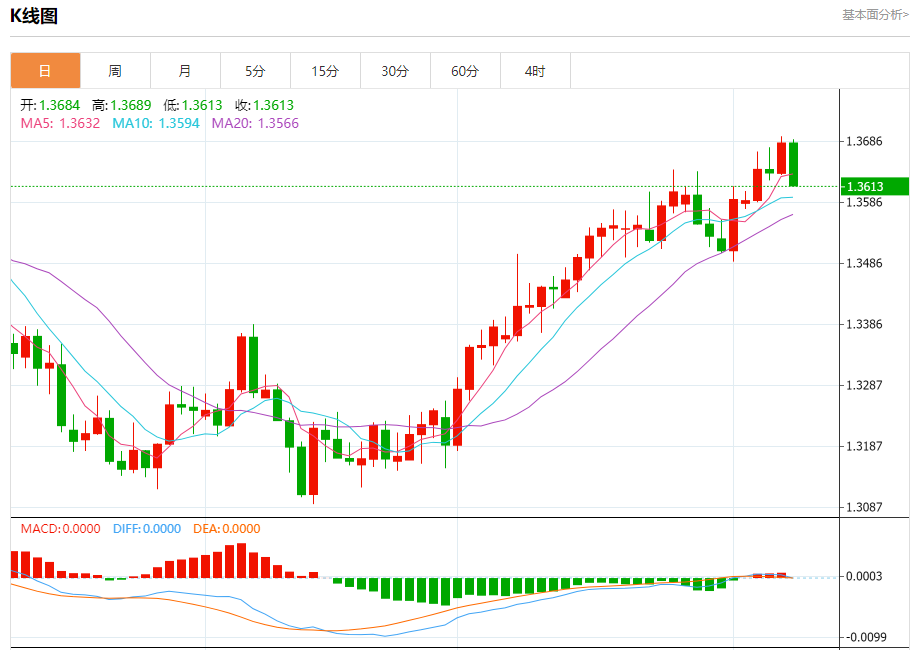Open the 基本面分析 link
Image resolution: width=920 pixels, height=650 pixels.
[875, 15]
